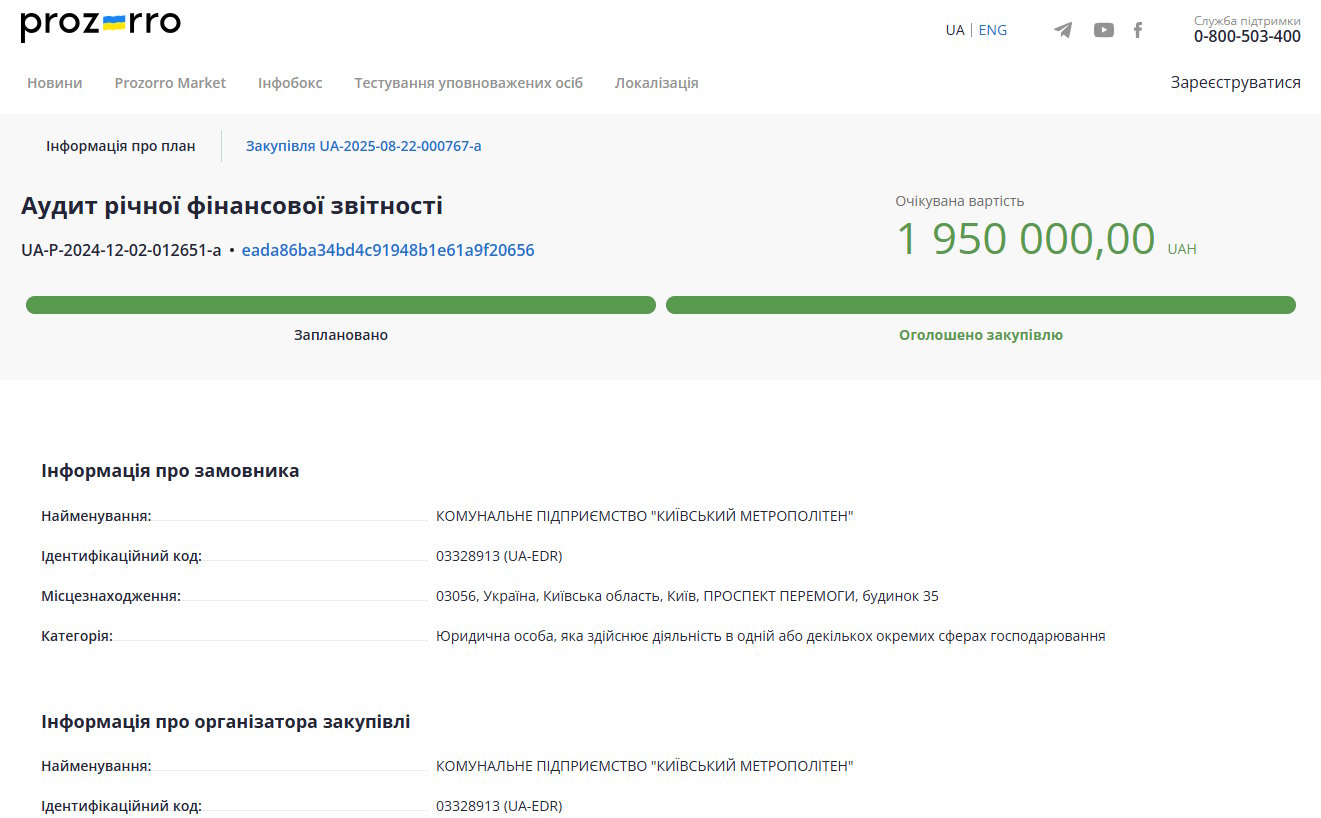Select the Інформація про план tab
This screenshot has width=1321, height=818.
pyautogui.click(x=121, y=146)
